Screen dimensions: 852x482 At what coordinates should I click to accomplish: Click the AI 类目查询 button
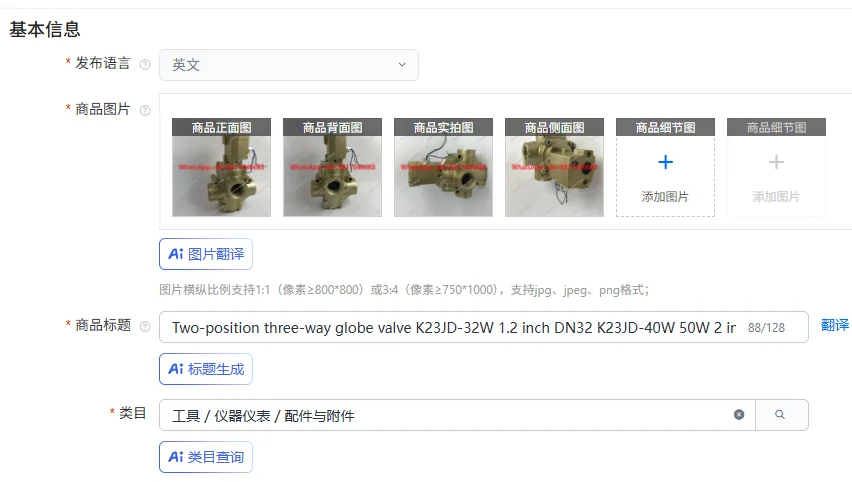[206, 457]
